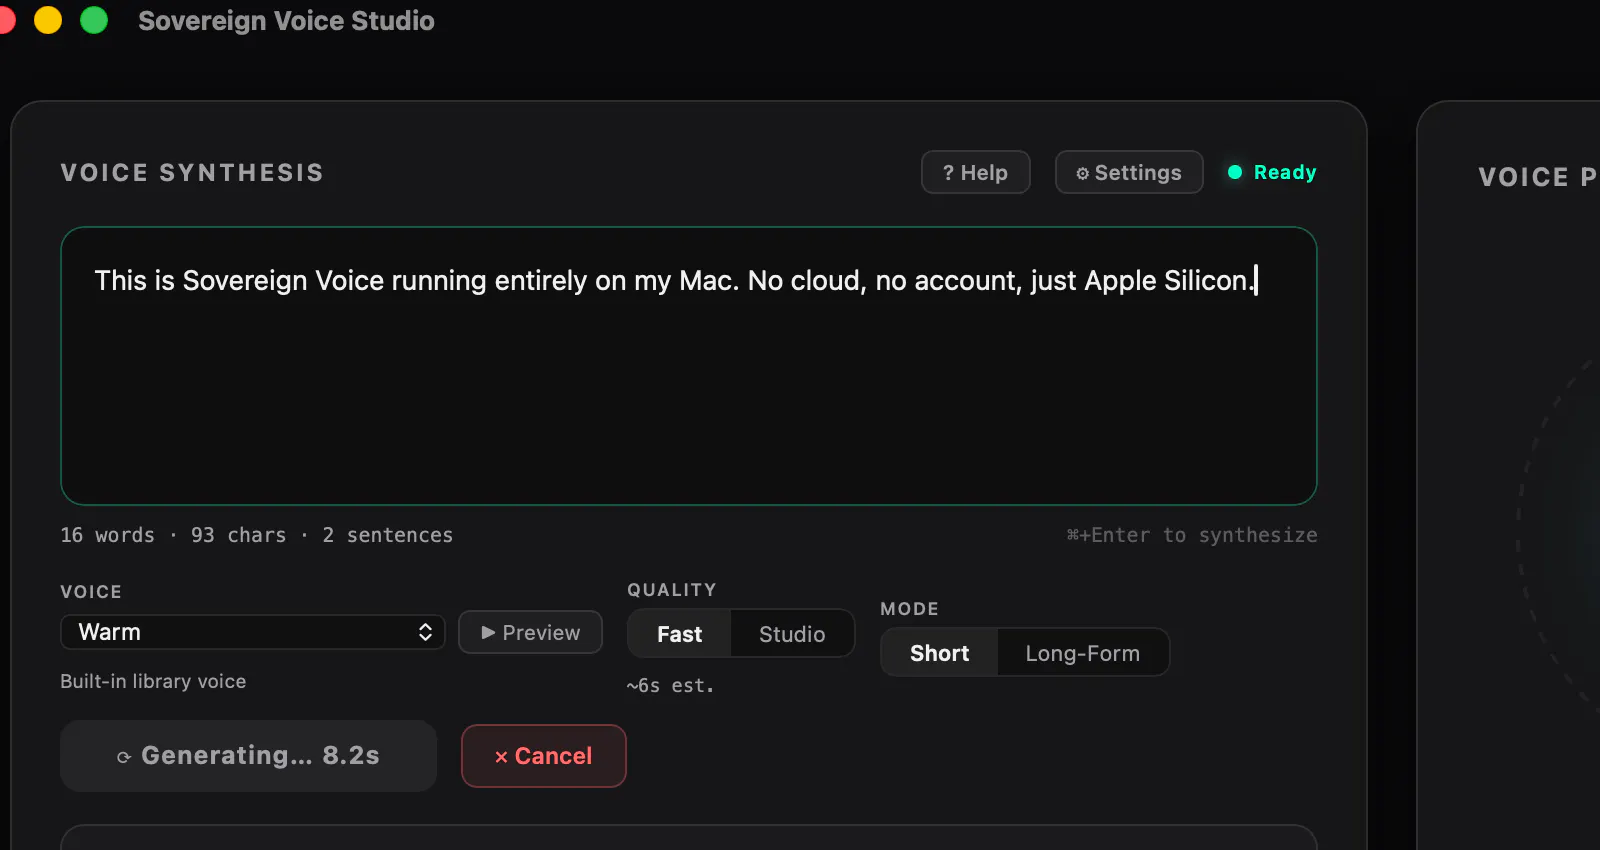Click the VOICE SYNTHESIS panel heading
1600x850 pixels.
pos(192,173)
